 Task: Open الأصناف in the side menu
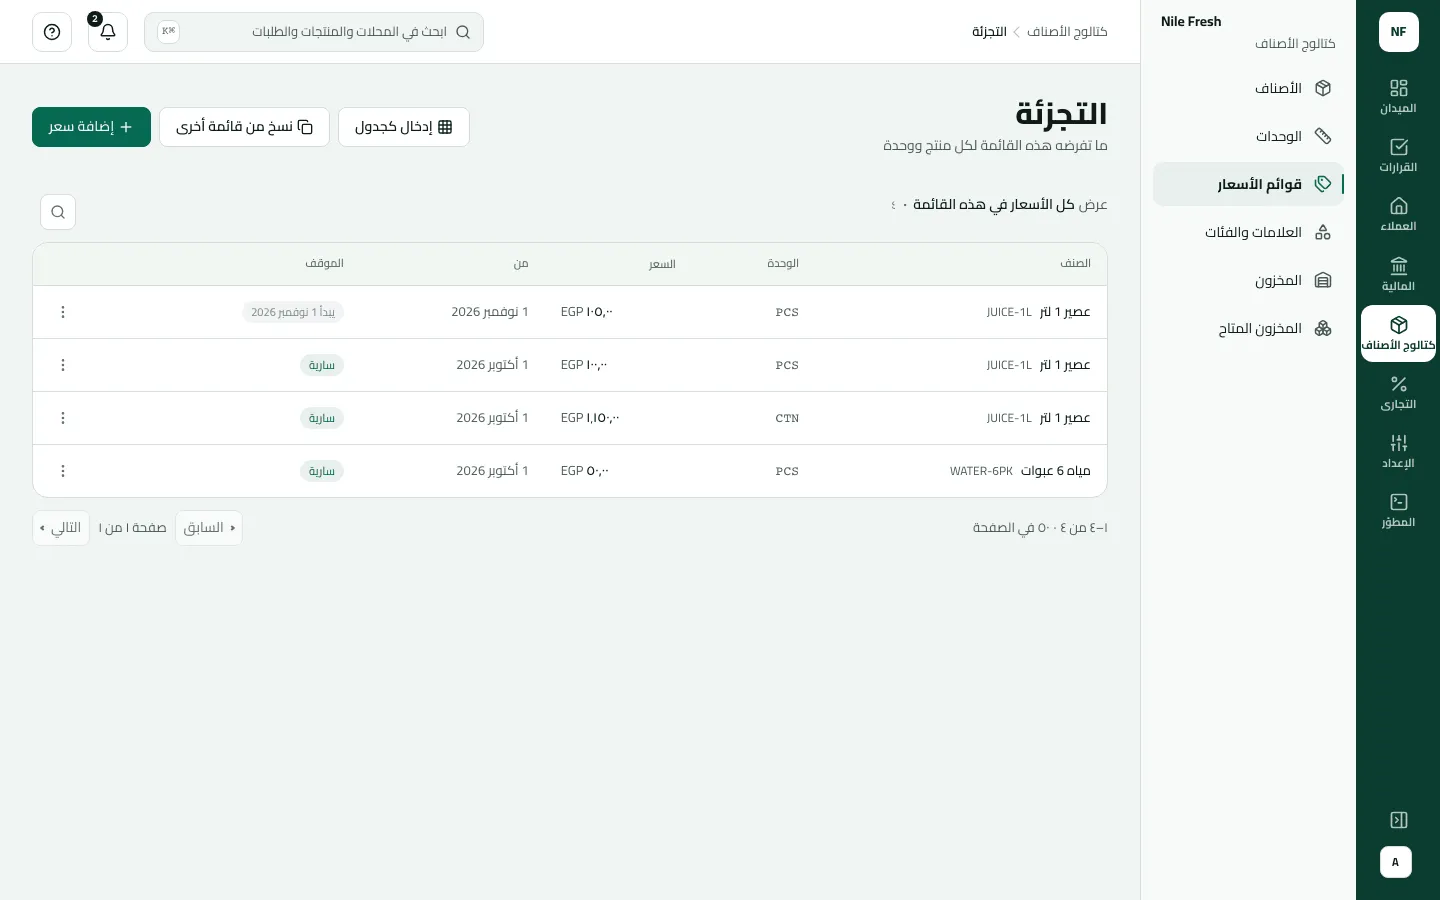1248,88
